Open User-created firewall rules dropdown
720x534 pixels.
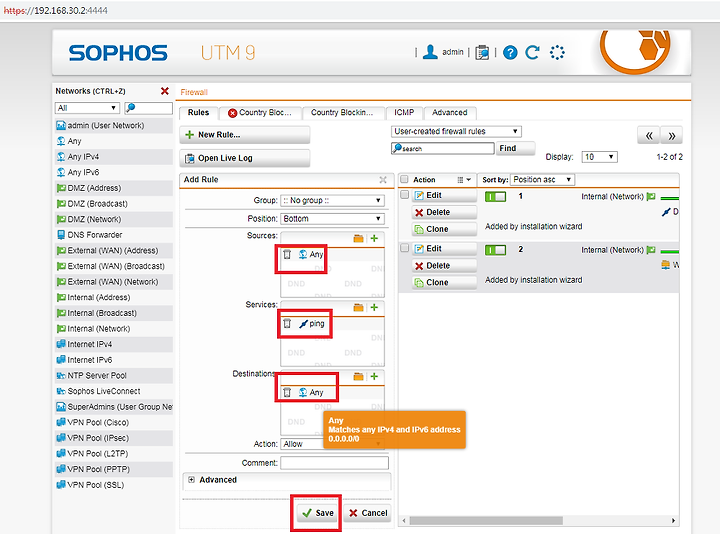pyautogui.click(x=456, y=131)
